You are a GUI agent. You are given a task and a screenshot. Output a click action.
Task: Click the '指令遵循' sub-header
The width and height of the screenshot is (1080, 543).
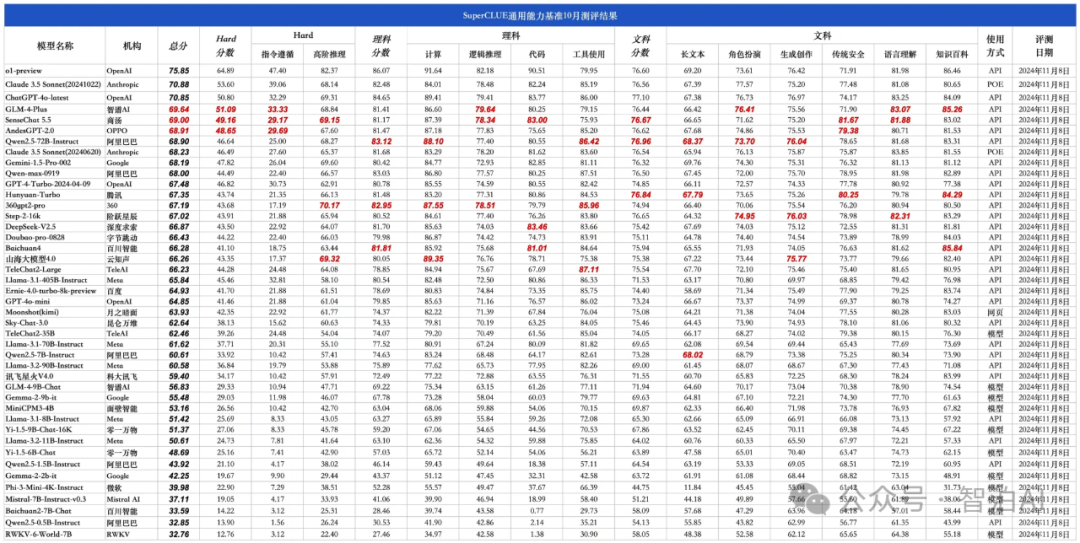(278, 54)
